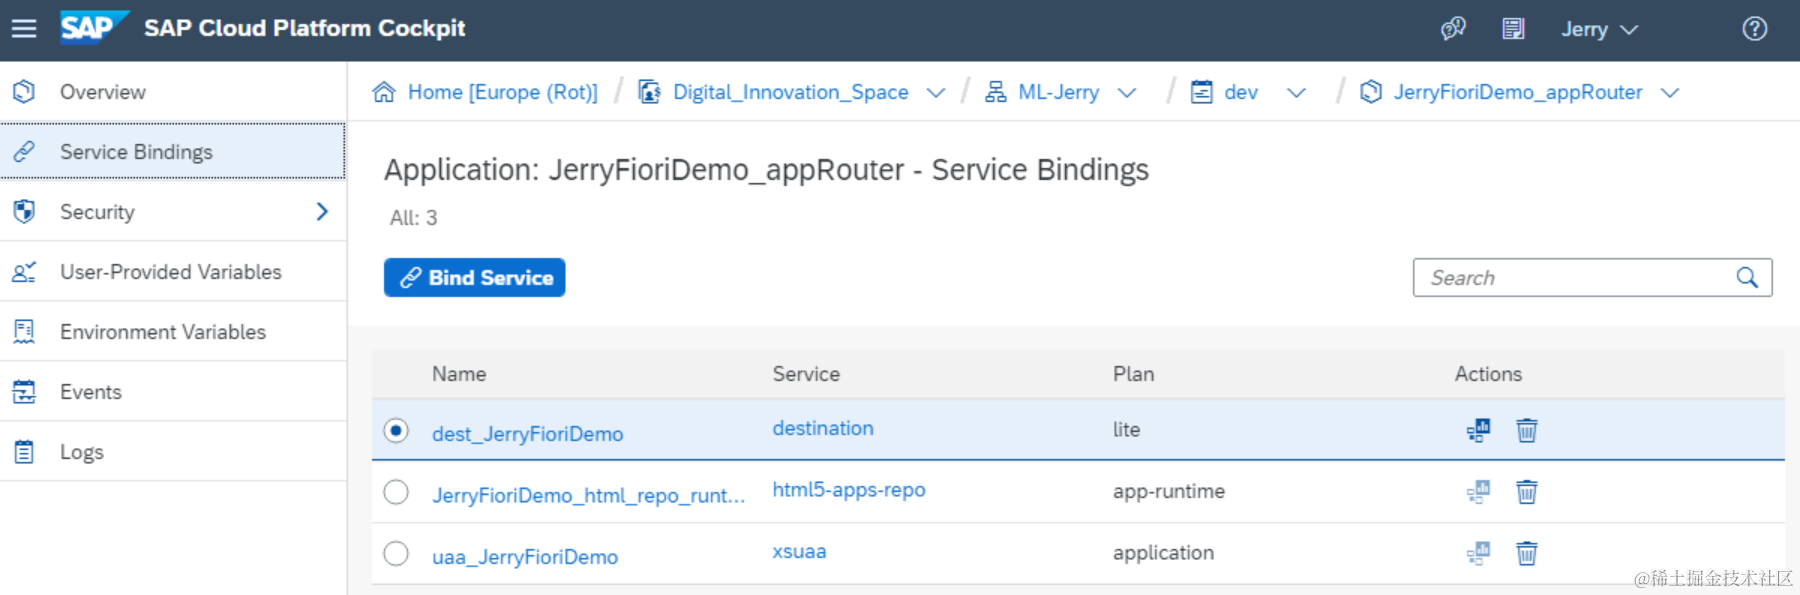Select the uaa_JerryFioriDemo radio button
The height and width of the screenshot is (595, 1800).
396,554
